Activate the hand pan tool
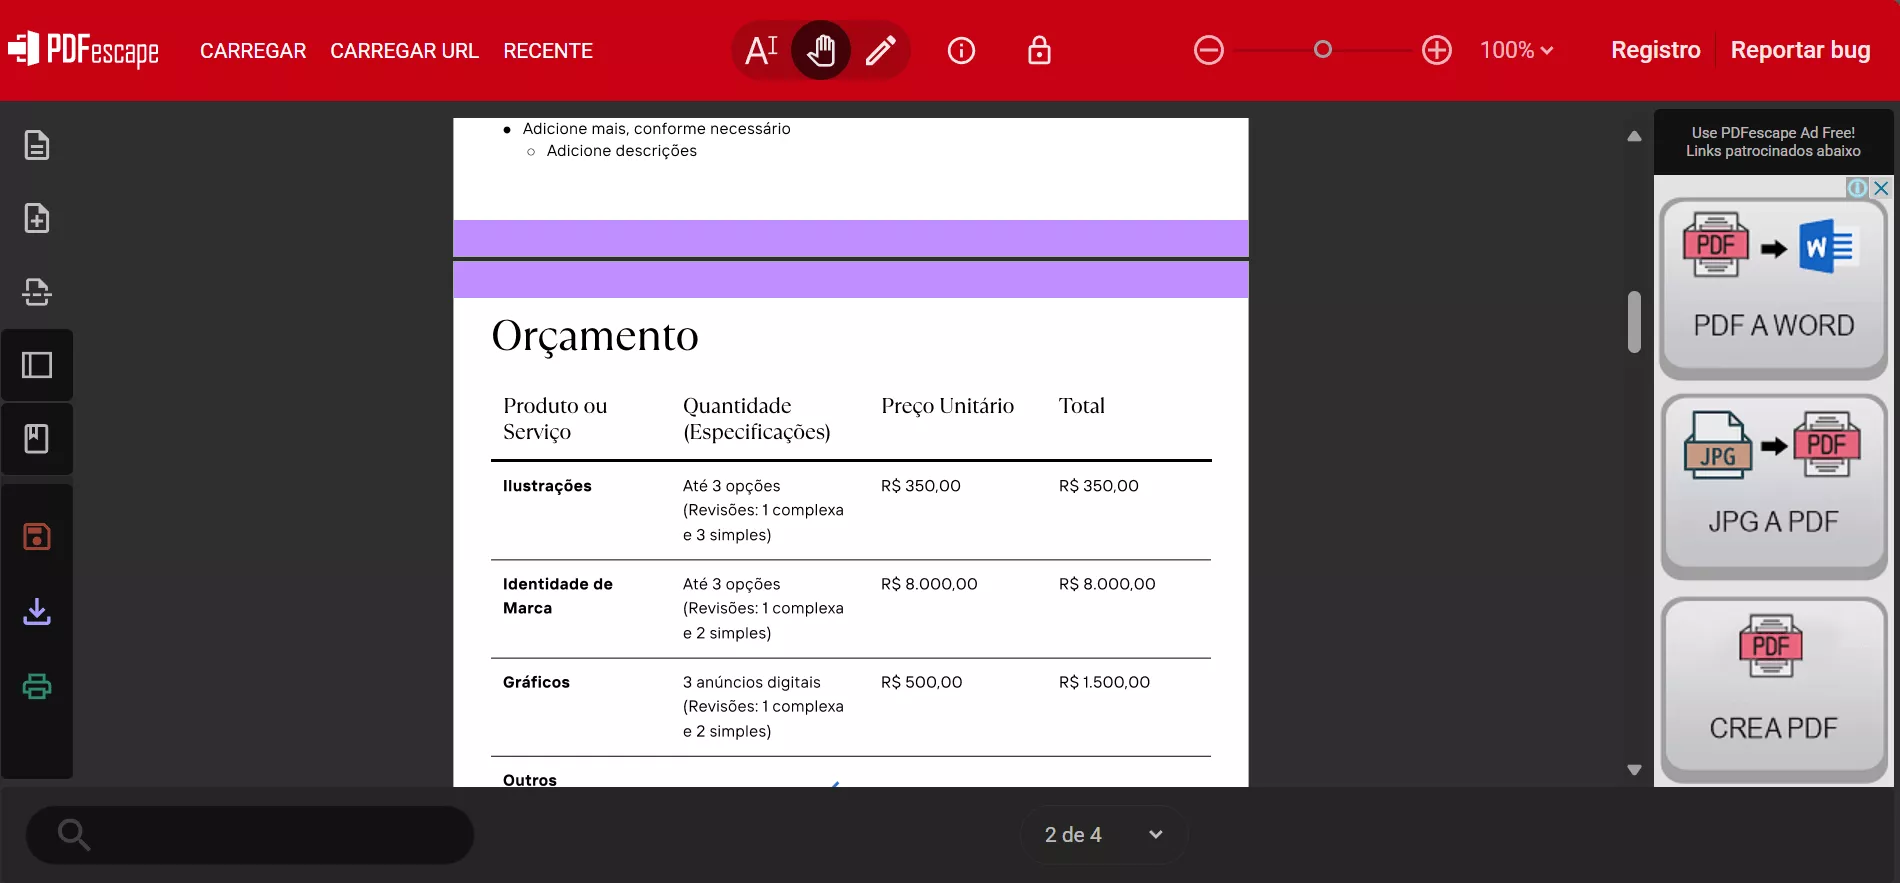Image resolution: width=1900 pixels, height=883 pixels. [821, 50]
